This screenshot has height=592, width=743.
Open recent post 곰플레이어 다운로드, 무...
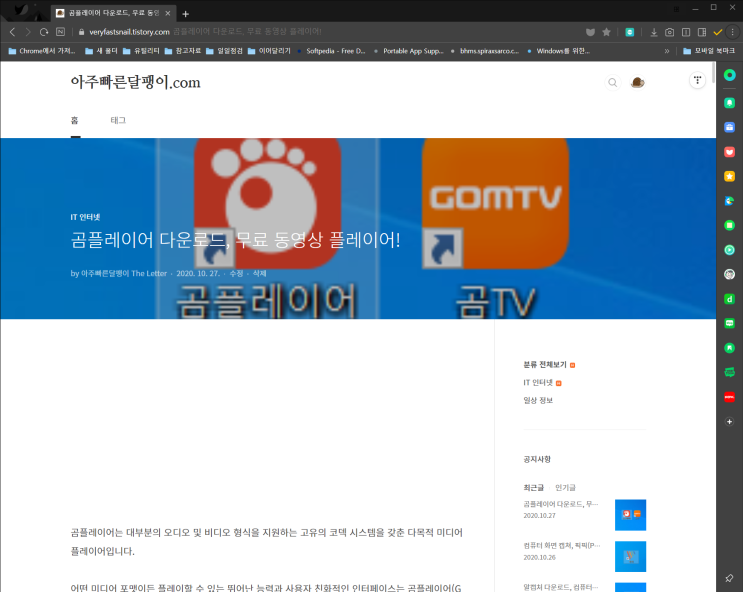(x=561, y=504)
